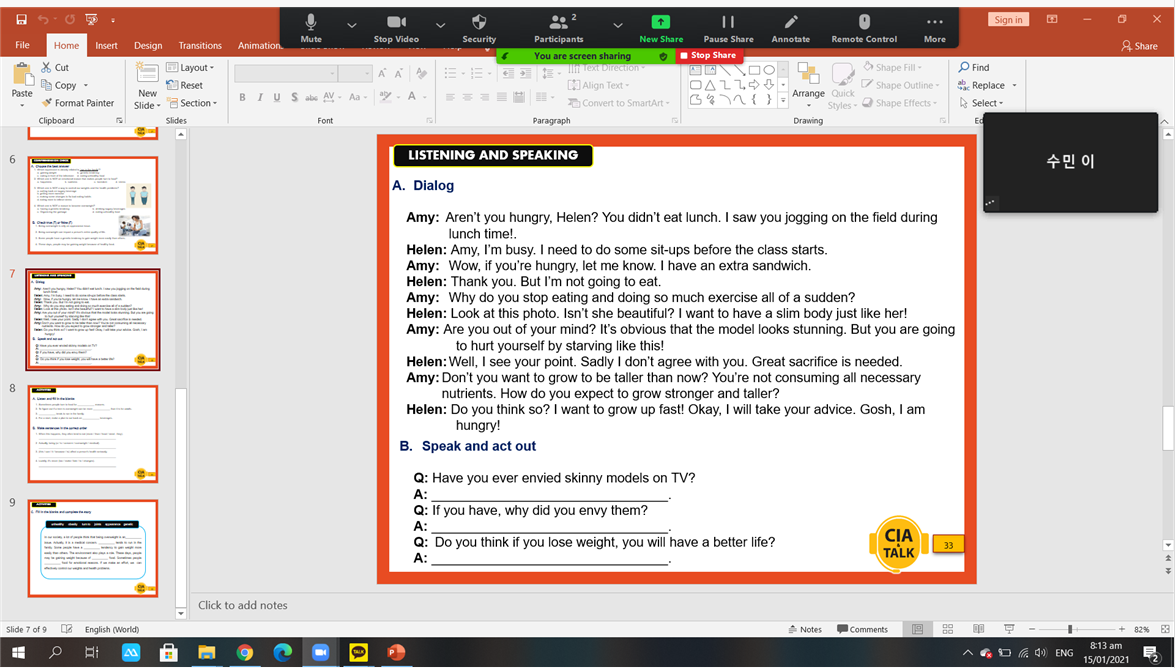Open Windows Start menu

click(17, 653)
